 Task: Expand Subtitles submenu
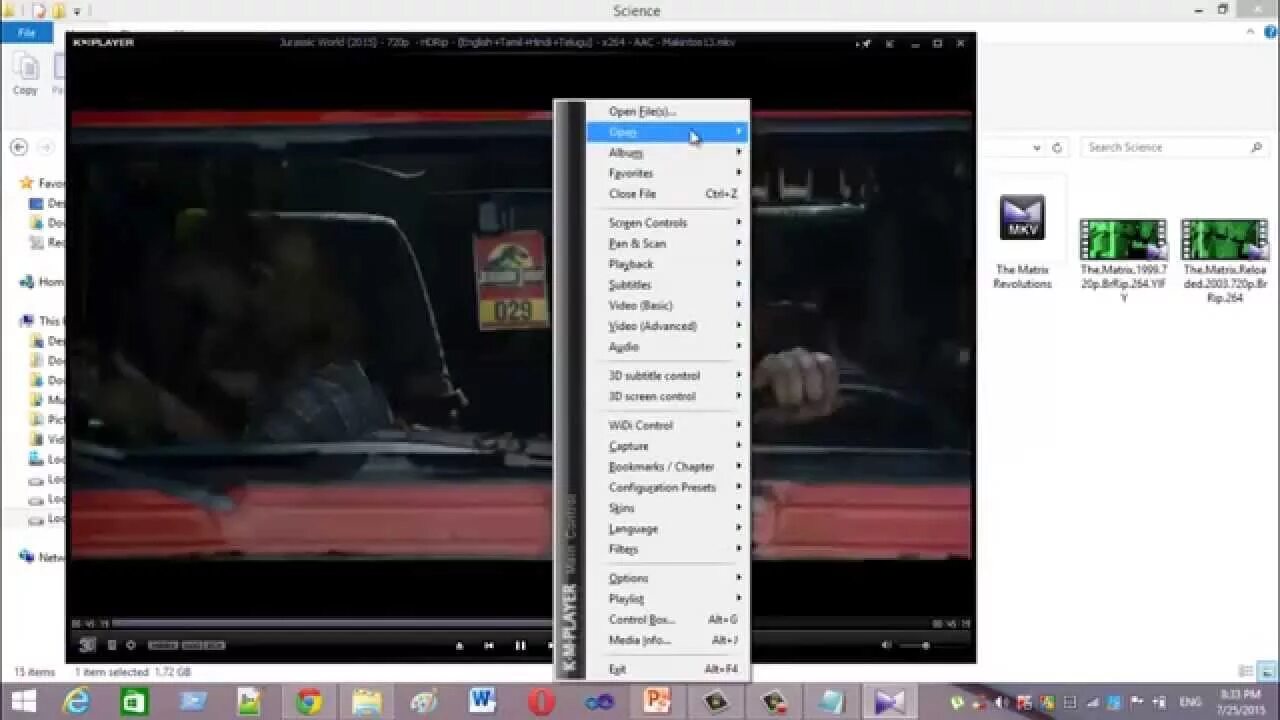[667, 285]
